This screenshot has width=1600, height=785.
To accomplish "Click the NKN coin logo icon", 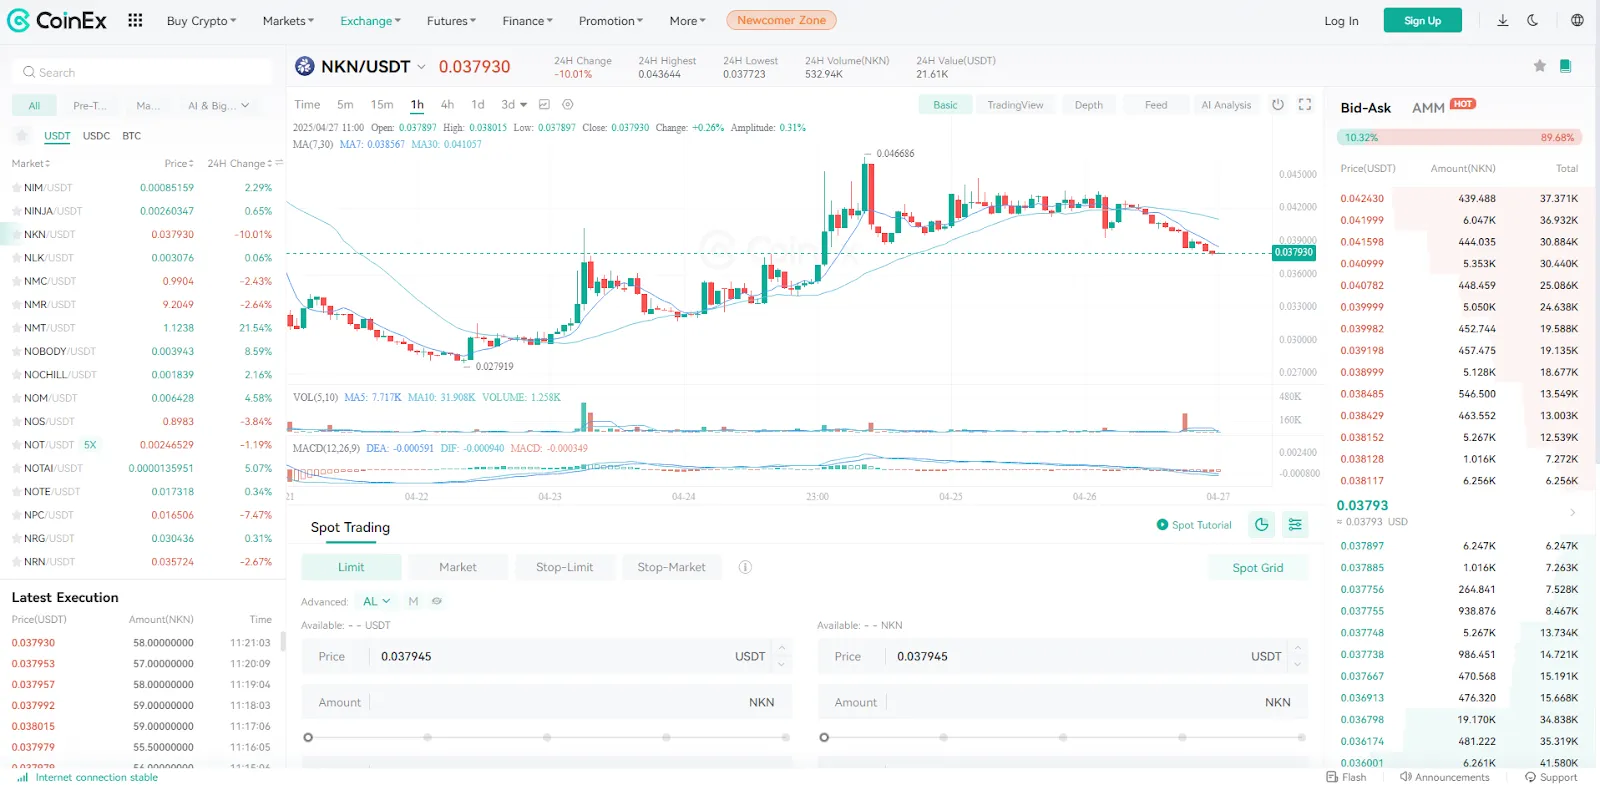I will (304, 66).
